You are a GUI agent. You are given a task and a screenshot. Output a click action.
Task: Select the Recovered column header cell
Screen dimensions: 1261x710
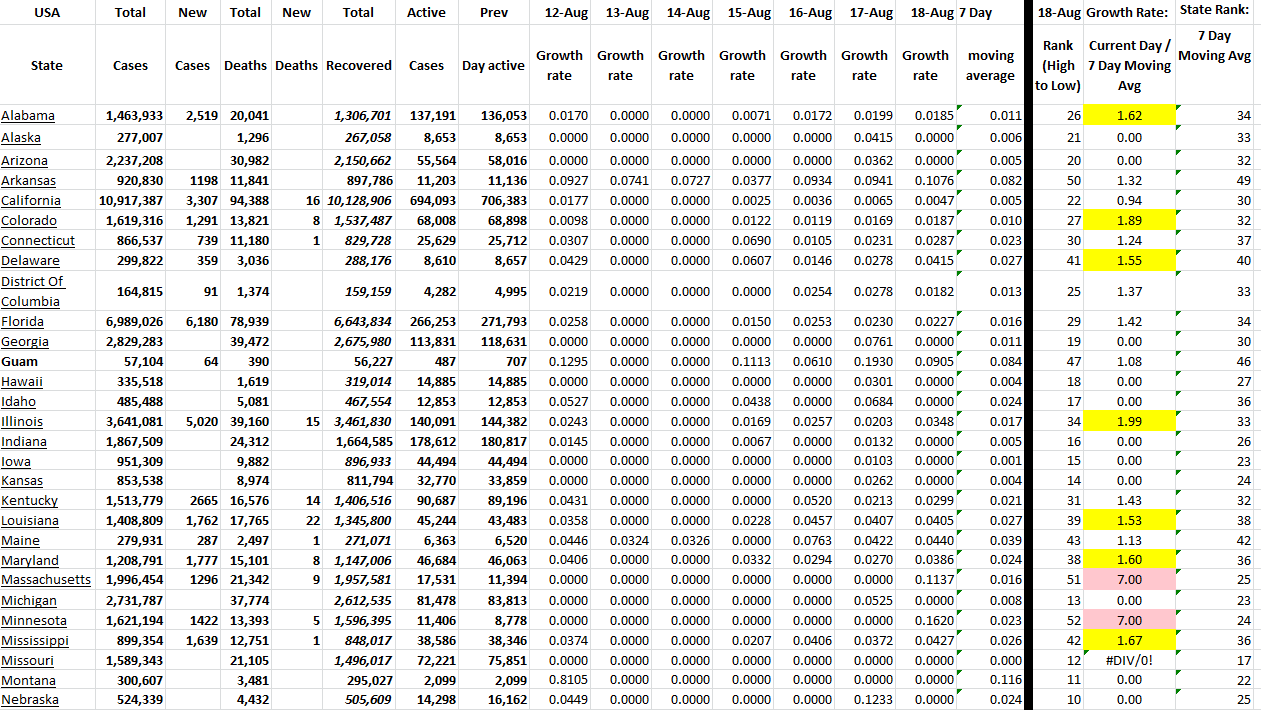pyautogui.click(x=359, y=66)
